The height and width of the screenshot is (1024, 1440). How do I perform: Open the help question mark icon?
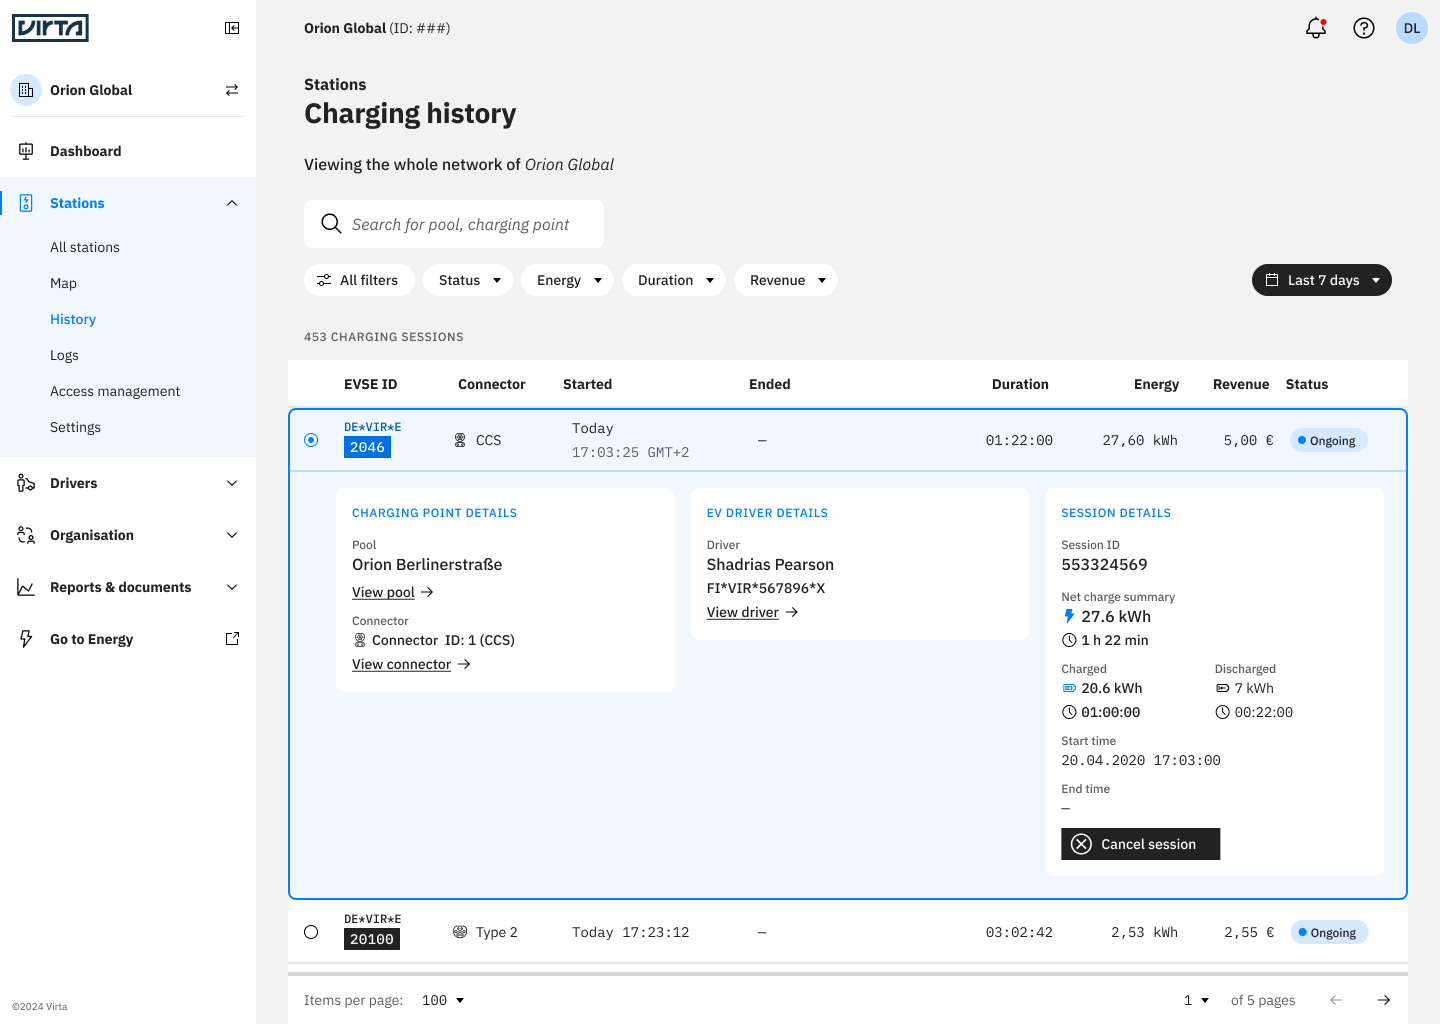(x=1364, y=28)
